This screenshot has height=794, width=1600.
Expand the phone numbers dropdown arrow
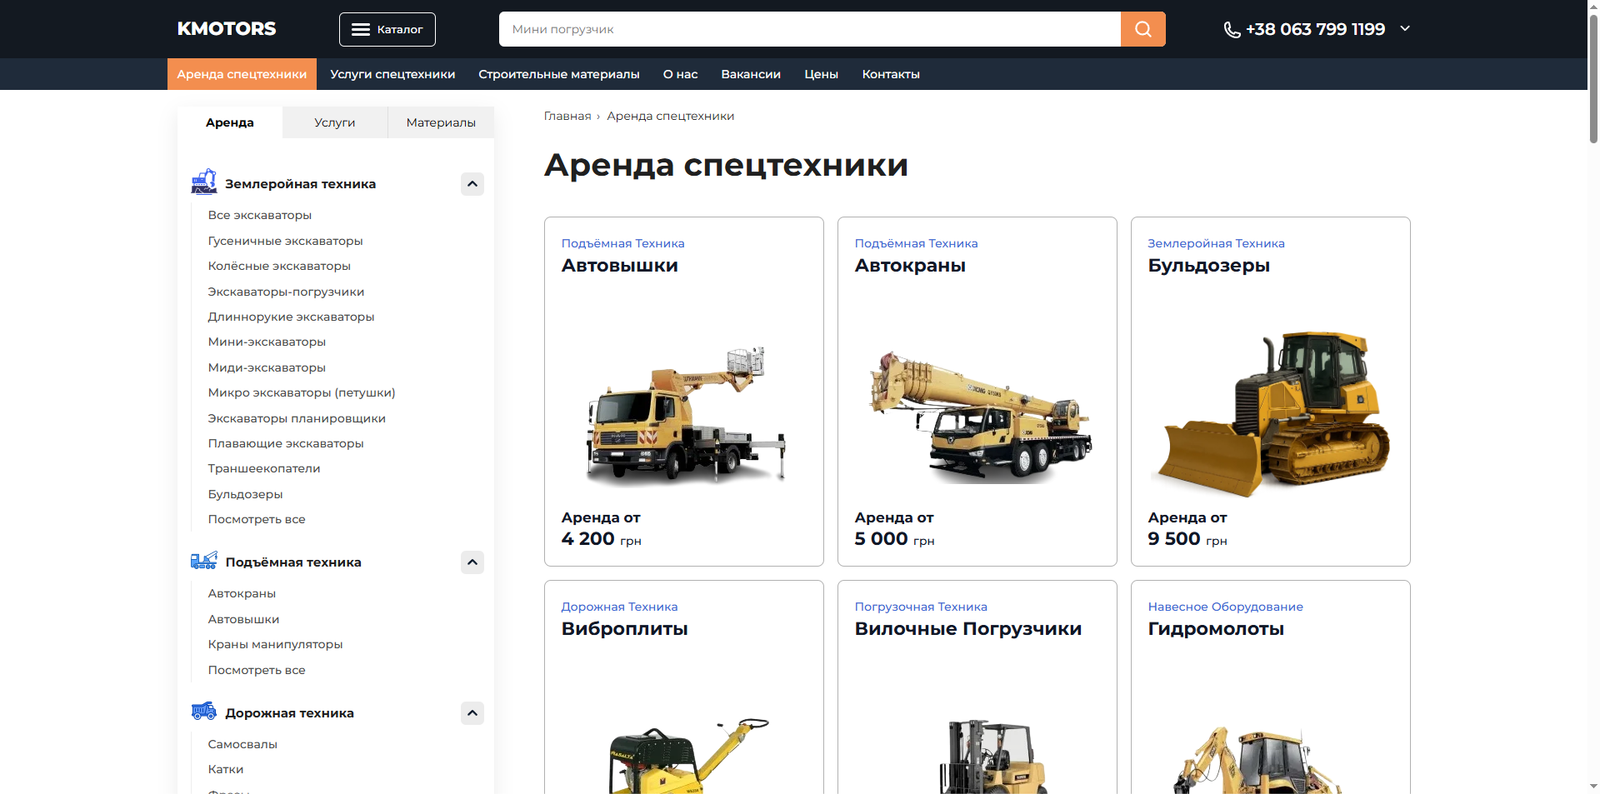(1405, 29)
